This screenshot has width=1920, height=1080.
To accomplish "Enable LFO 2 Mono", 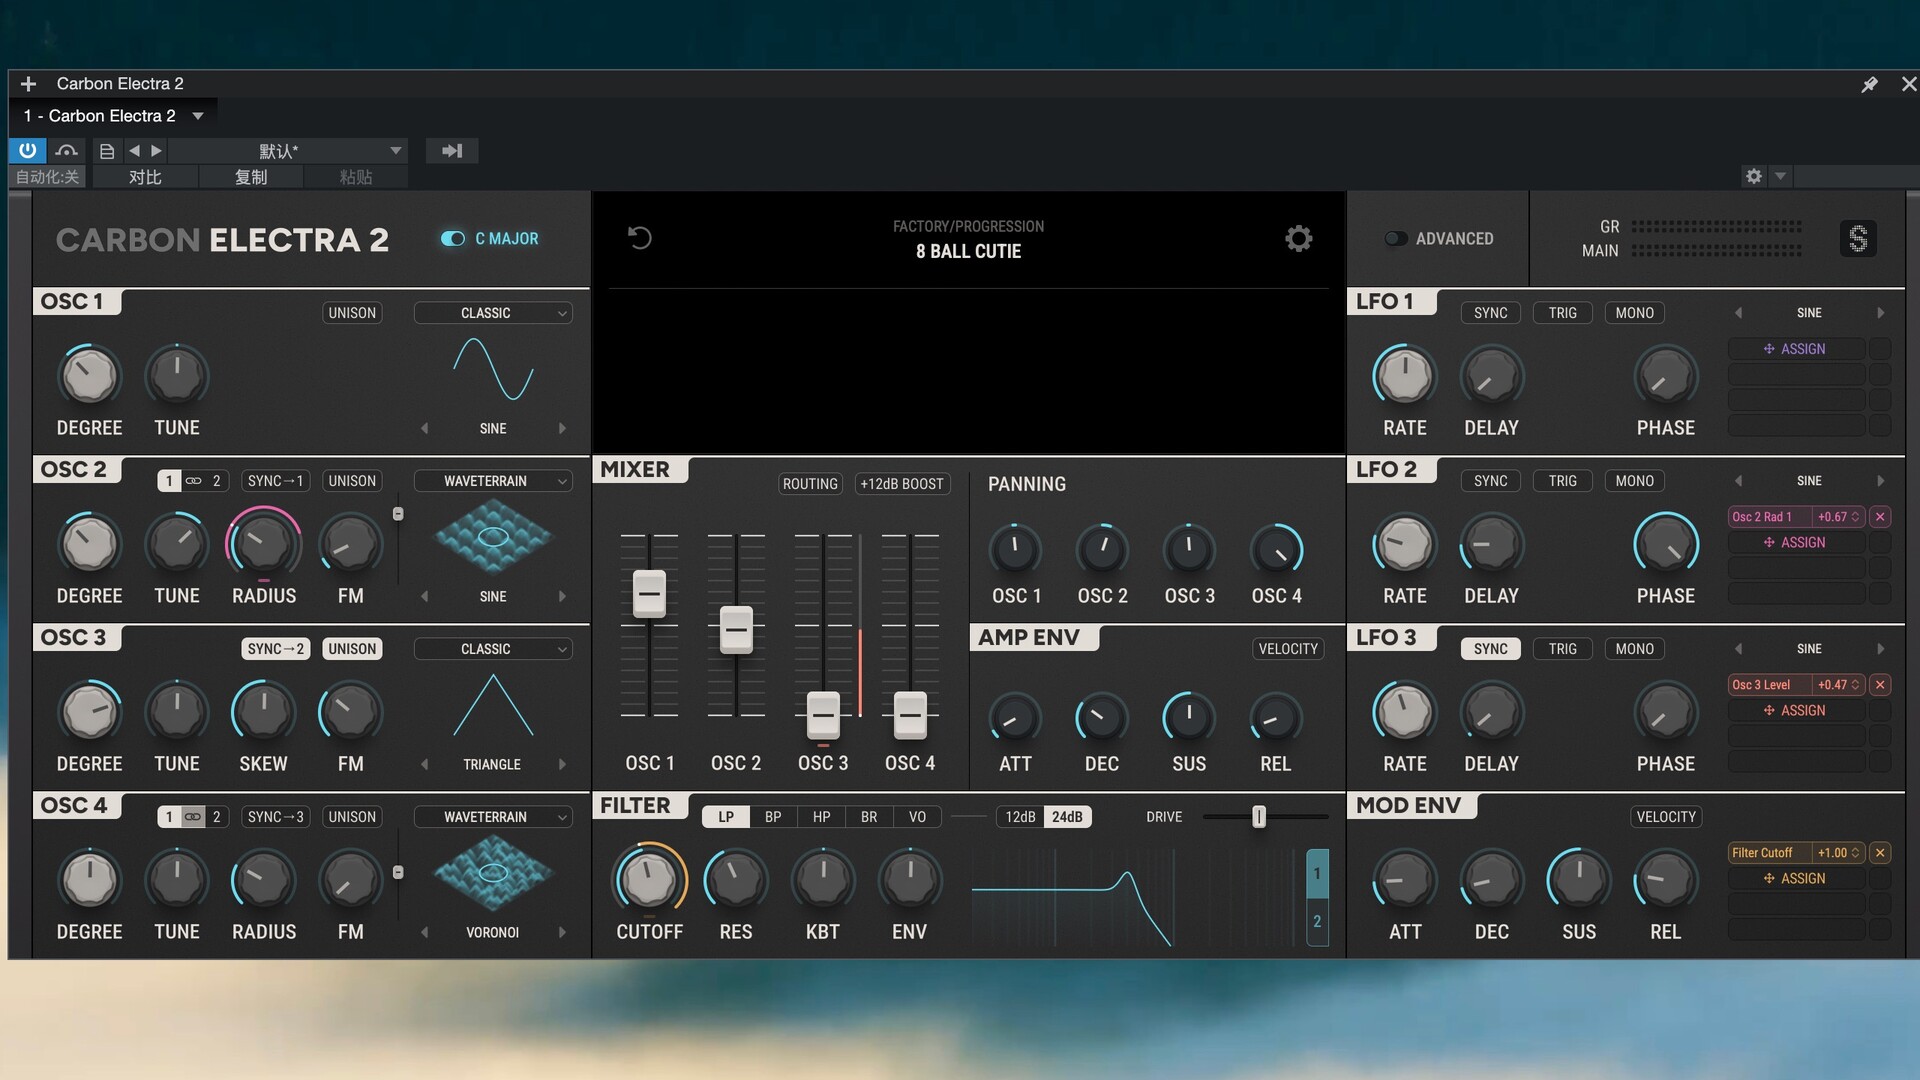I will click(1634, 481).
